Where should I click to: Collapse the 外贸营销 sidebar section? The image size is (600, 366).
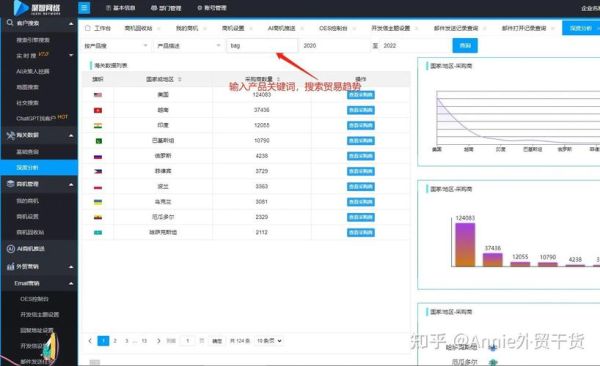71,267
